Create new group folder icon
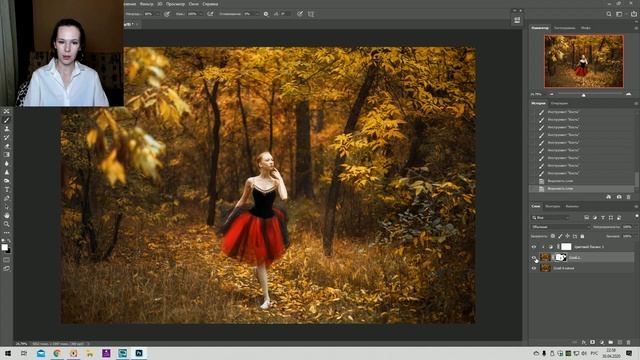The width and height of the screenshot is (640, 360). point(611,342)
